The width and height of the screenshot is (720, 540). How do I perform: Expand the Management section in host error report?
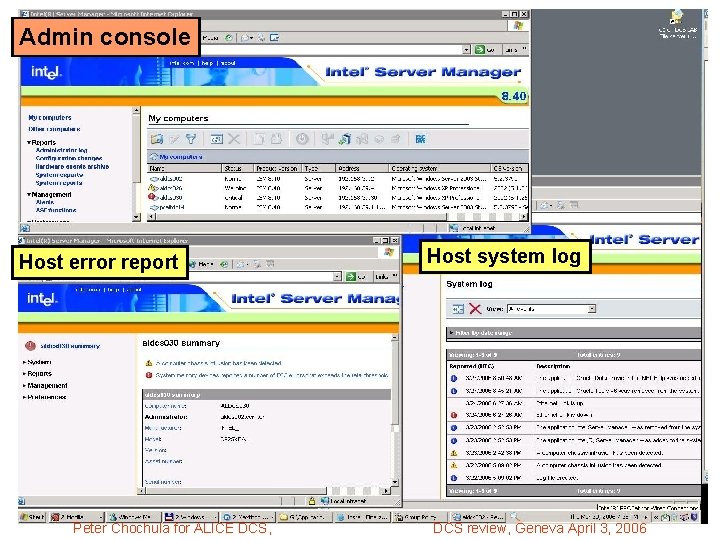45,386
